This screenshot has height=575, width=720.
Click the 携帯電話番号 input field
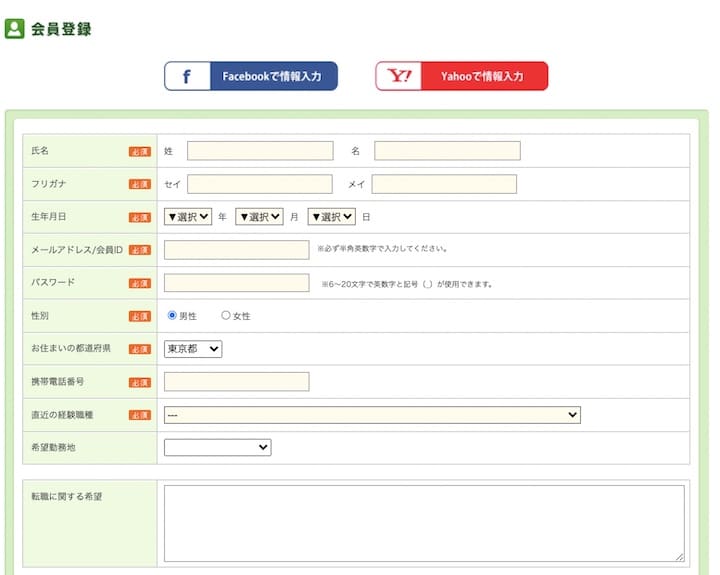click(x=236, y=382)
